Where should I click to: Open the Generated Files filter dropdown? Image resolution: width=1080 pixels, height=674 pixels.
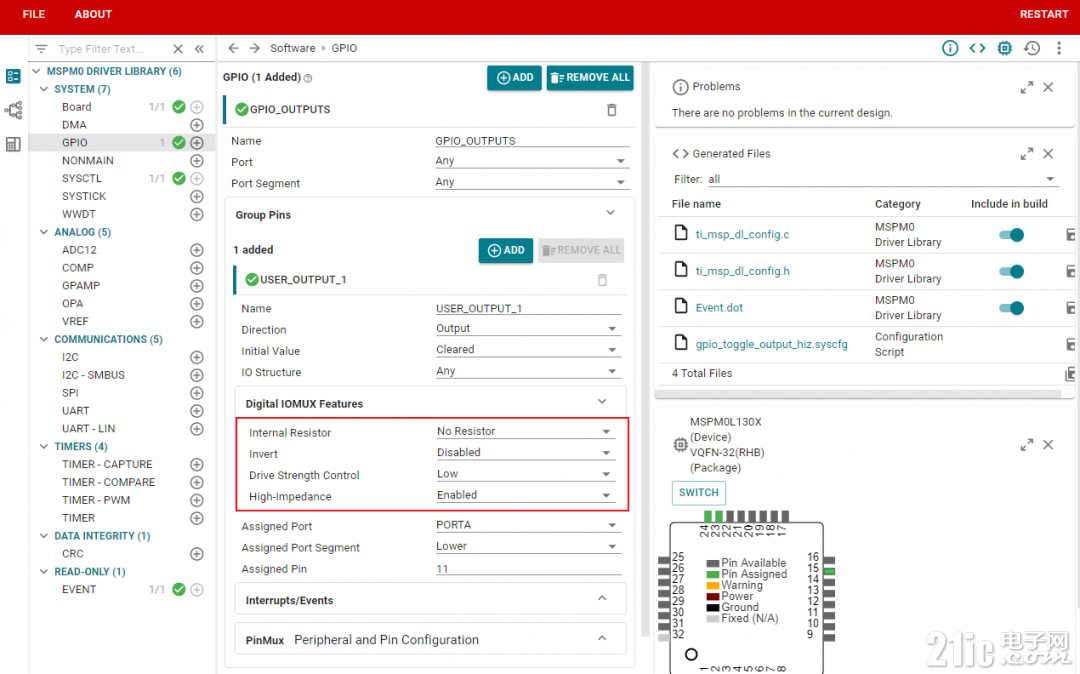pos(882,179)
